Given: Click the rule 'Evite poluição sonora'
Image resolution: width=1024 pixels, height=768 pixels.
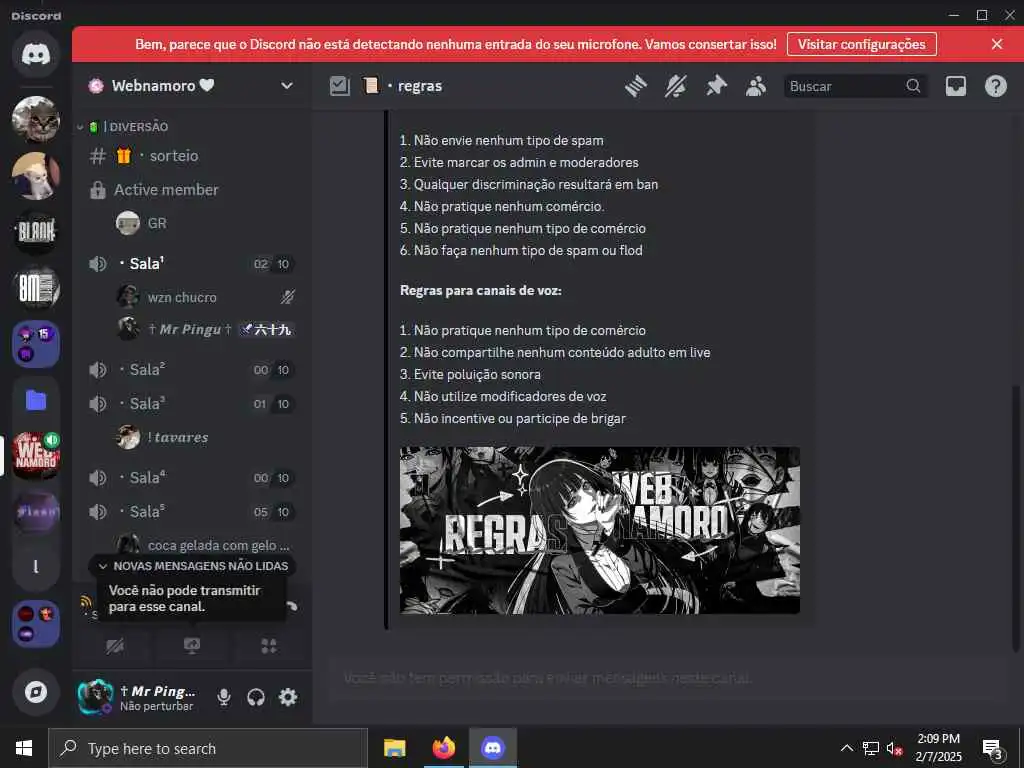Looking at the screenshot, I should pos(477,374).
